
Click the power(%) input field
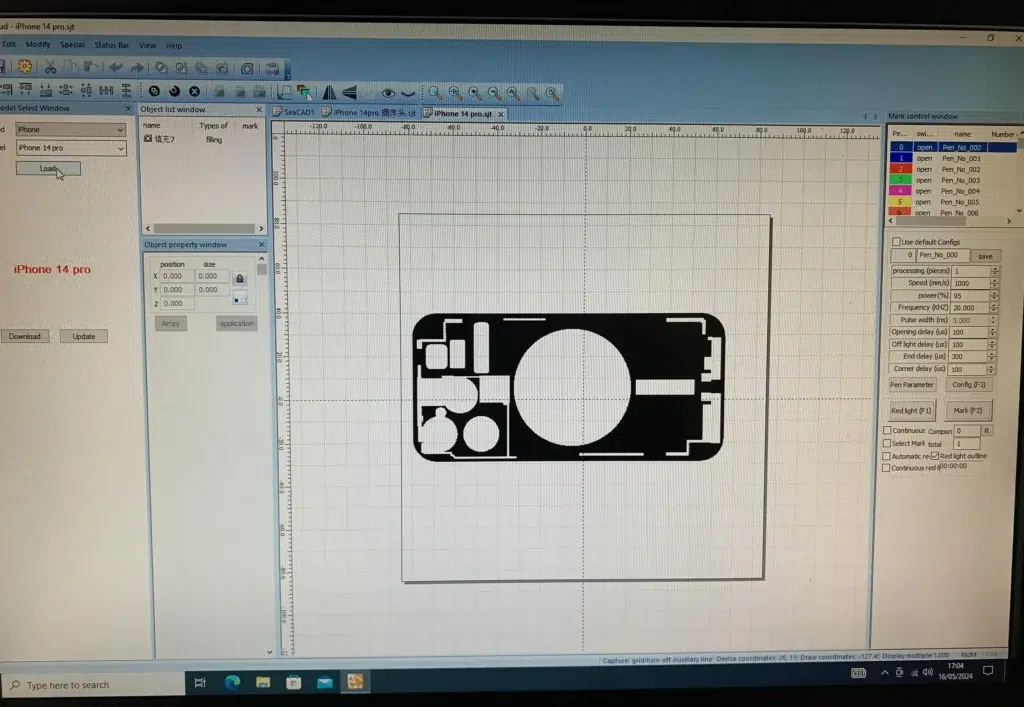tap(969, 296)
